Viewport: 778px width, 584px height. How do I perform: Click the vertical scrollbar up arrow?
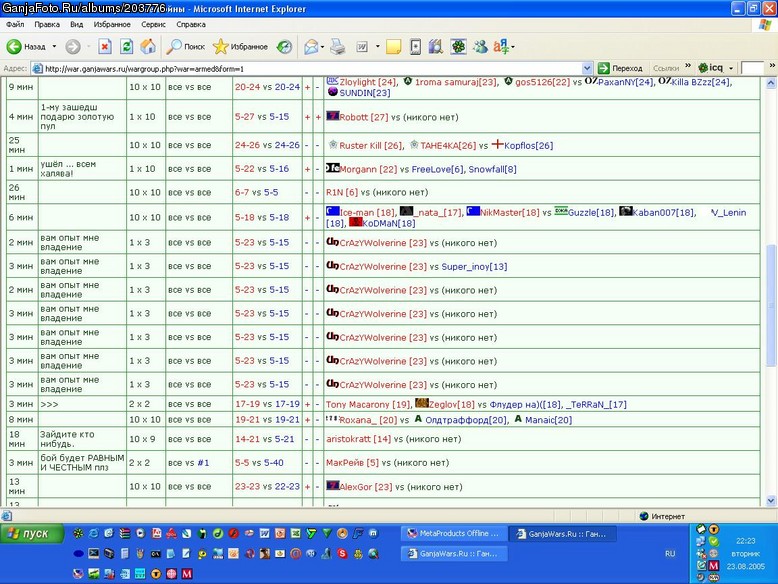click(x=771, y=83)
